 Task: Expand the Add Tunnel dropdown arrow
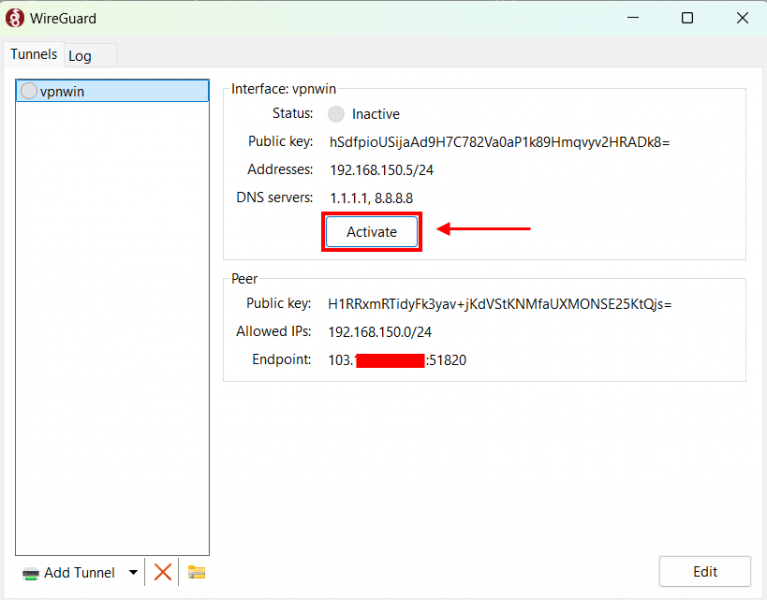[x=133, y=572]
